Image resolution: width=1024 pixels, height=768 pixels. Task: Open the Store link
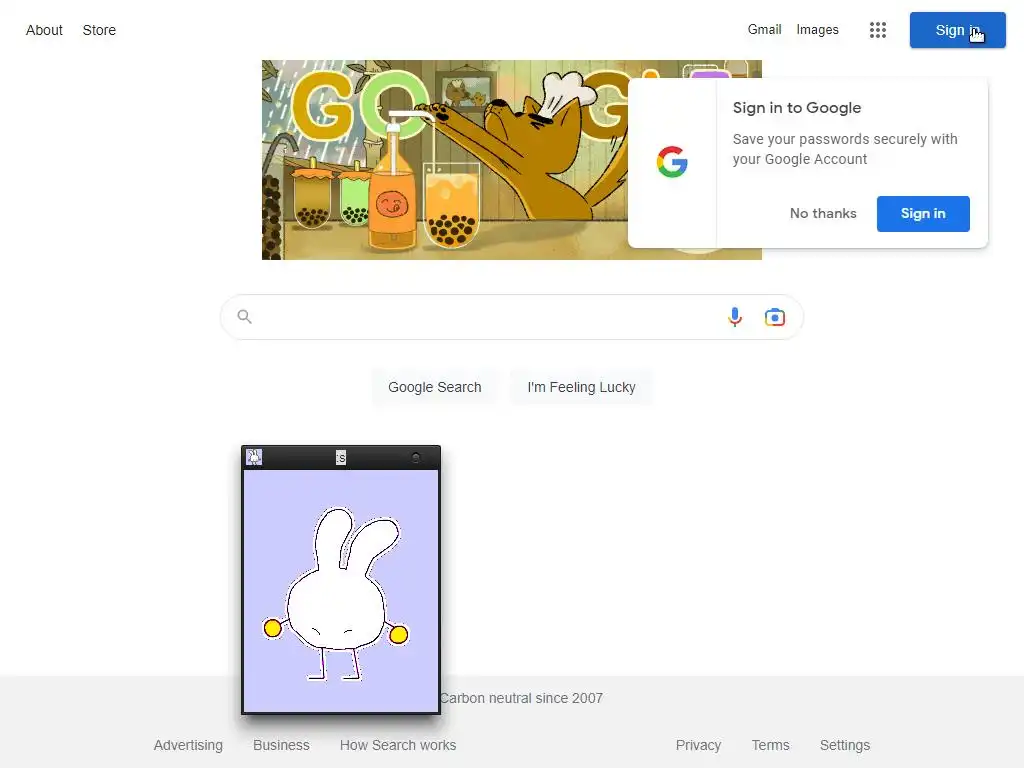[99, 30]
